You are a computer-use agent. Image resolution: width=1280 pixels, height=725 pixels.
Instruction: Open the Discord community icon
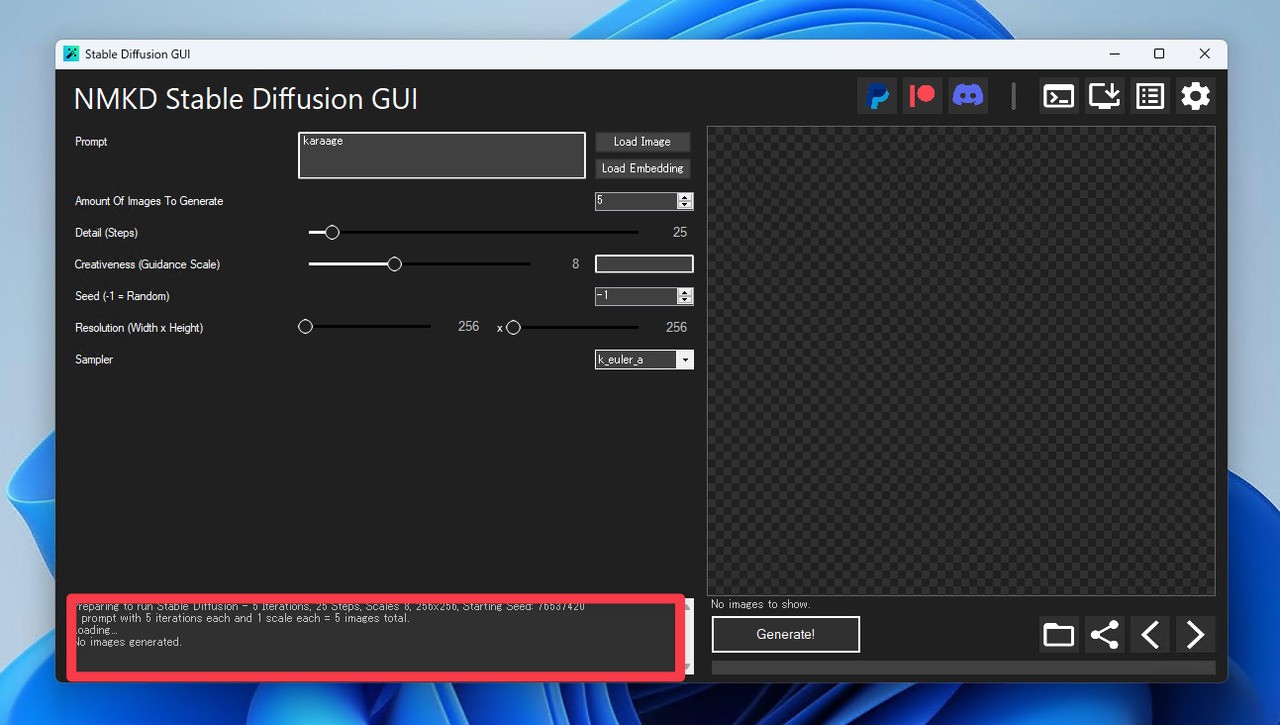click(x=967, y=95)
